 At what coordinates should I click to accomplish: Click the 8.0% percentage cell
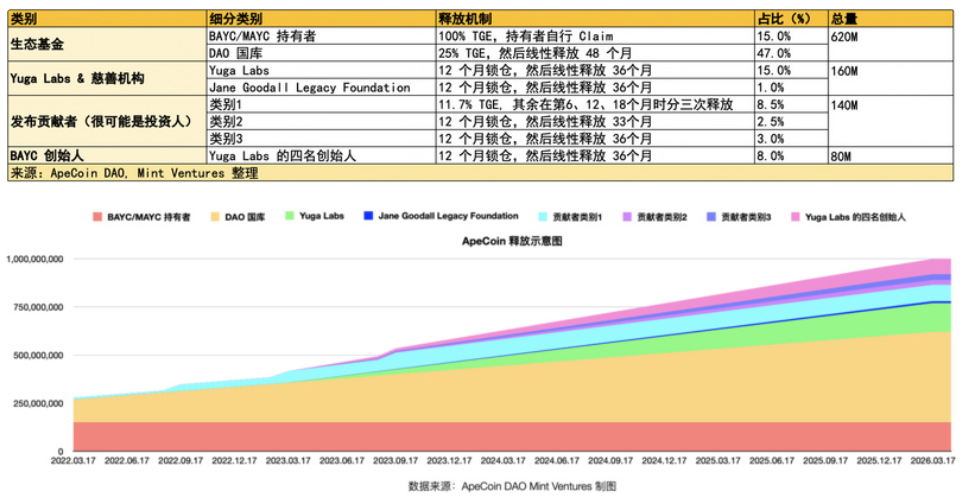pos(791,155)
